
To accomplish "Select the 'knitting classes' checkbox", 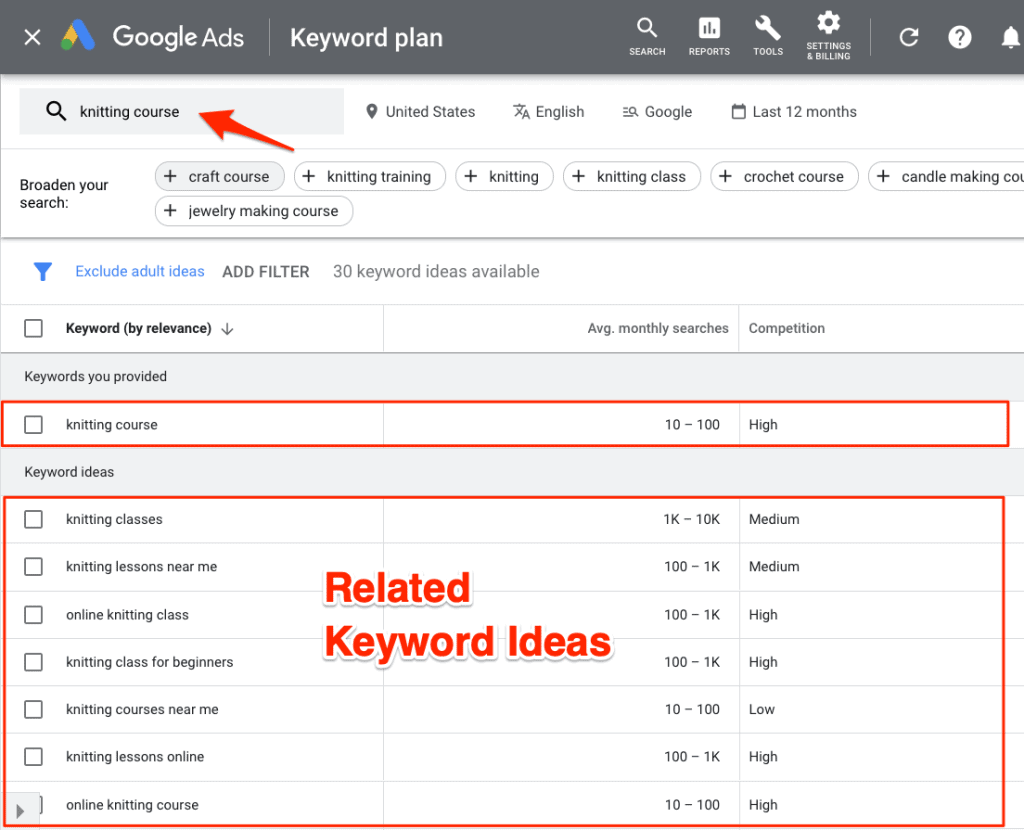I will (34, 519).
